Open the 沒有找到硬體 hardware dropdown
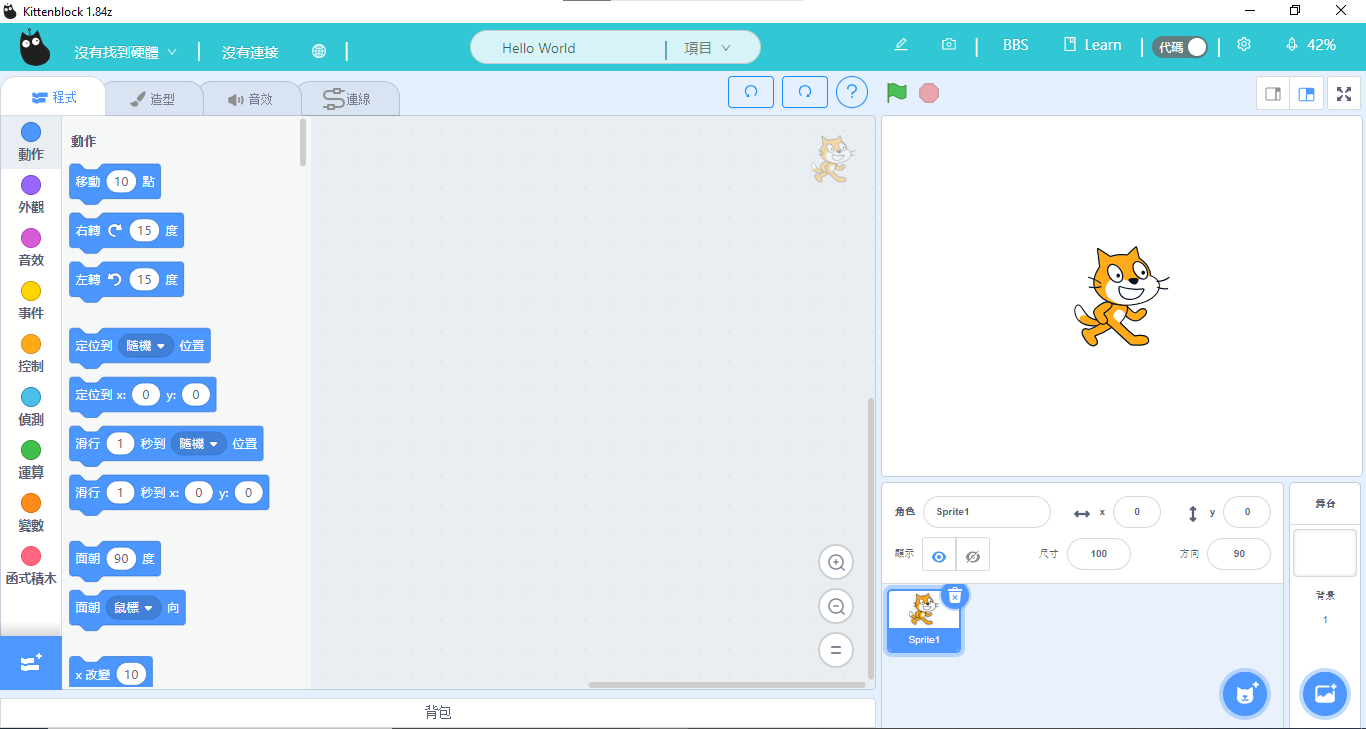 125,52
